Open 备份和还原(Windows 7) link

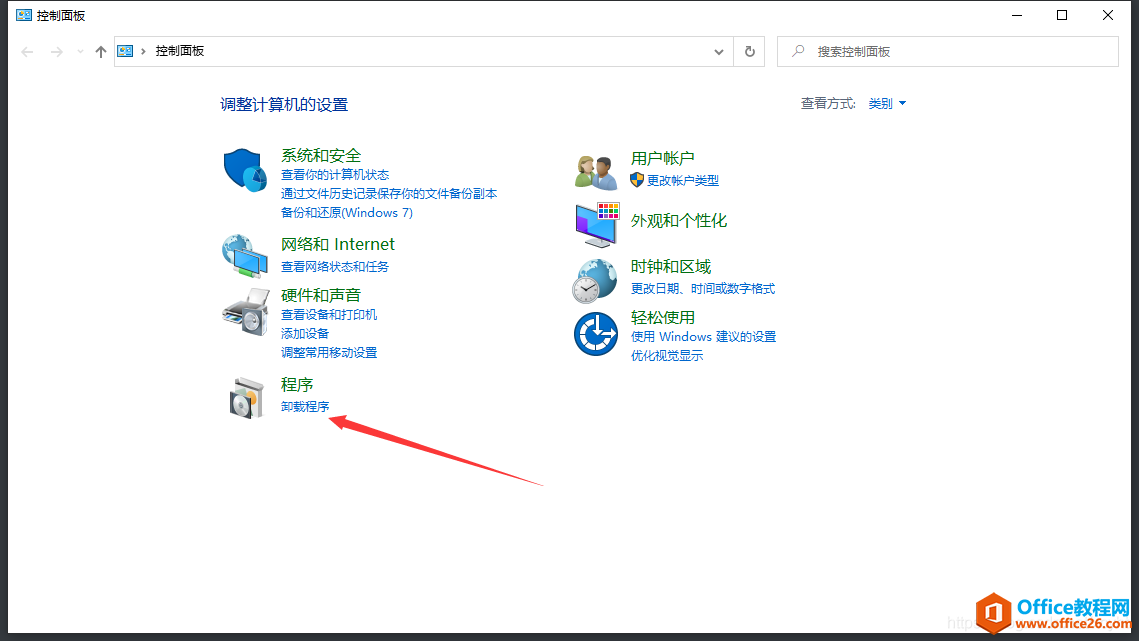tap(346, 212)
